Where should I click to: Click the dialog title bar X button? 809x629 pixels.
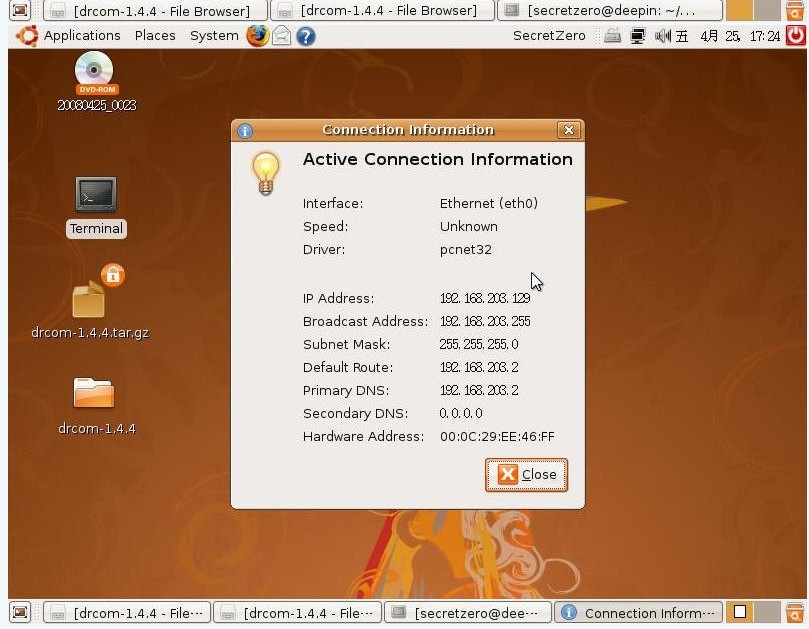(x=569, y=130)
